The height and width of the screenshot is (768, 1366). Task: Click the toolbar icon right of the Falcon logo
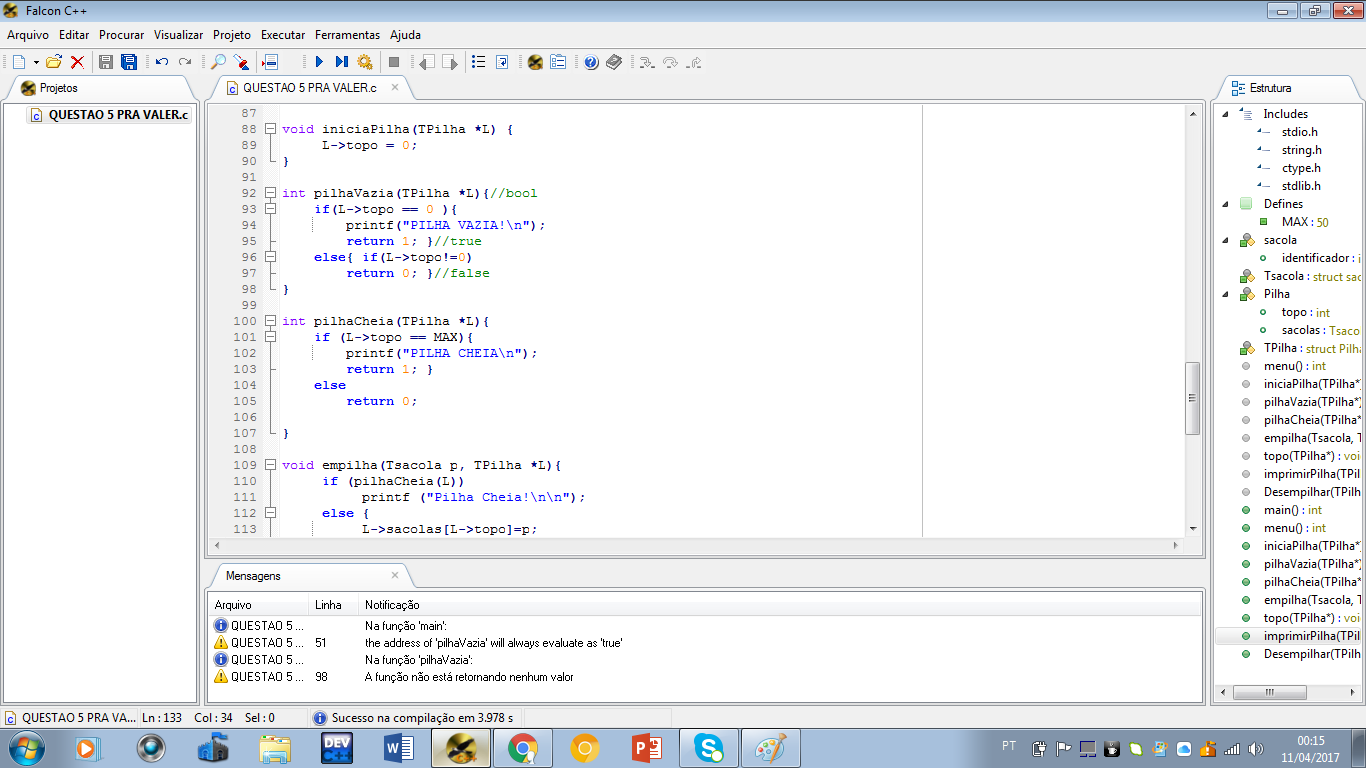558,62
